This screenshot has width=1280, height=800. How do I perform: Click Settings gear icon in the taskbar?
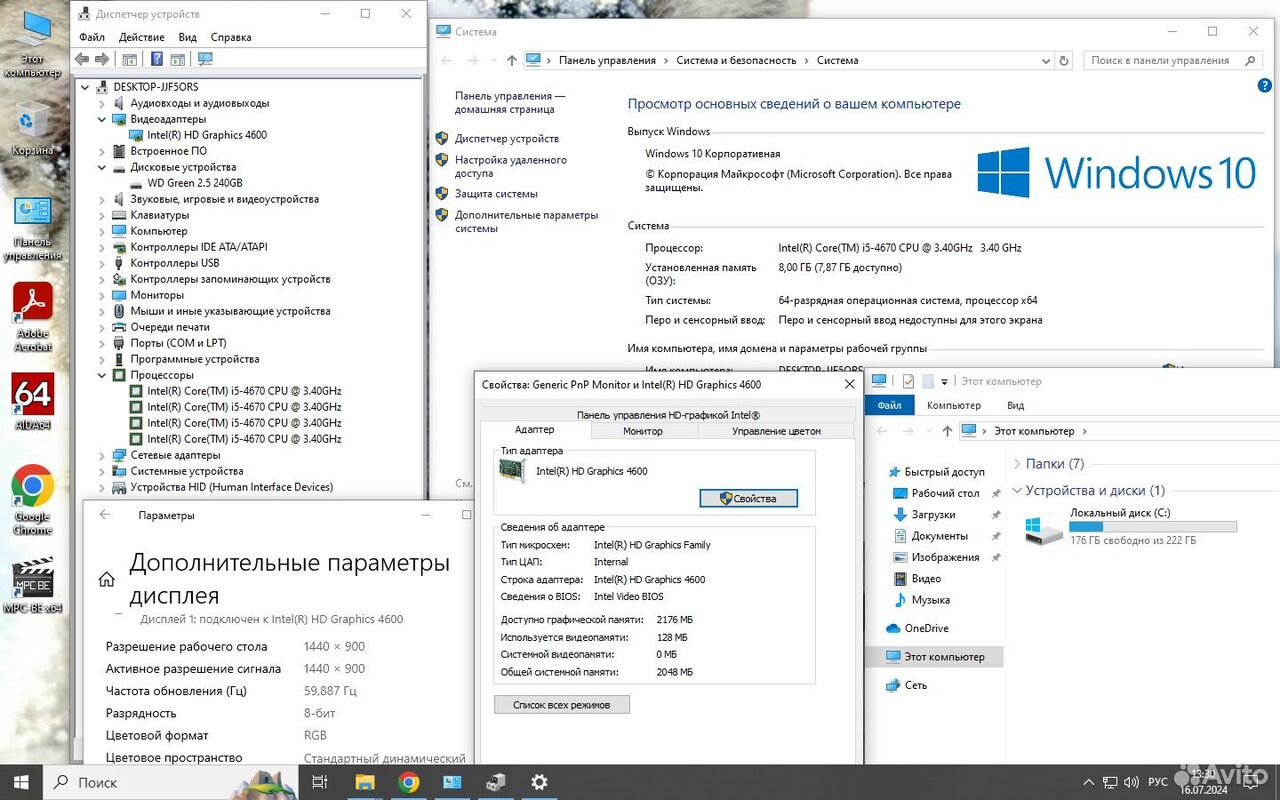pyautogui.click(x=539, y=782)
